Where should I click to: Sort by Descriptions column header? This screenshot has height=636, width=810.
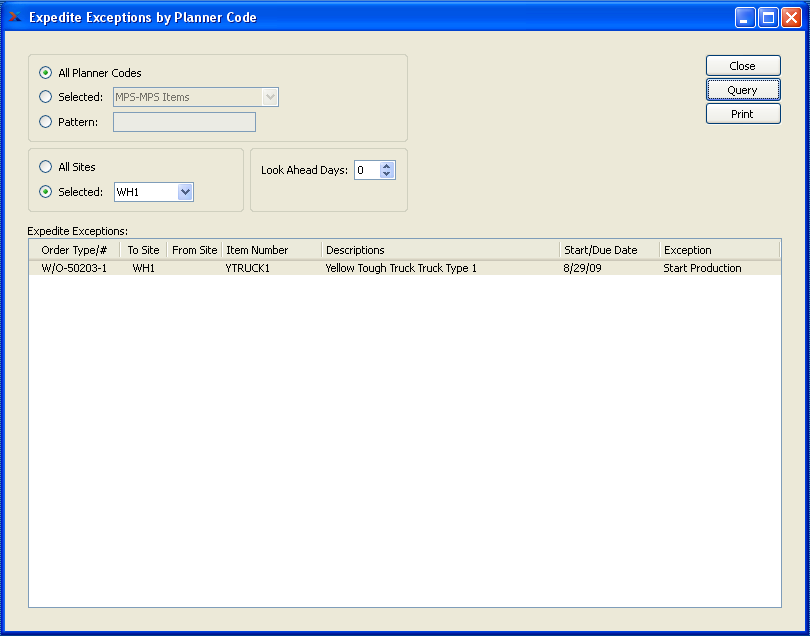point(440,250)
